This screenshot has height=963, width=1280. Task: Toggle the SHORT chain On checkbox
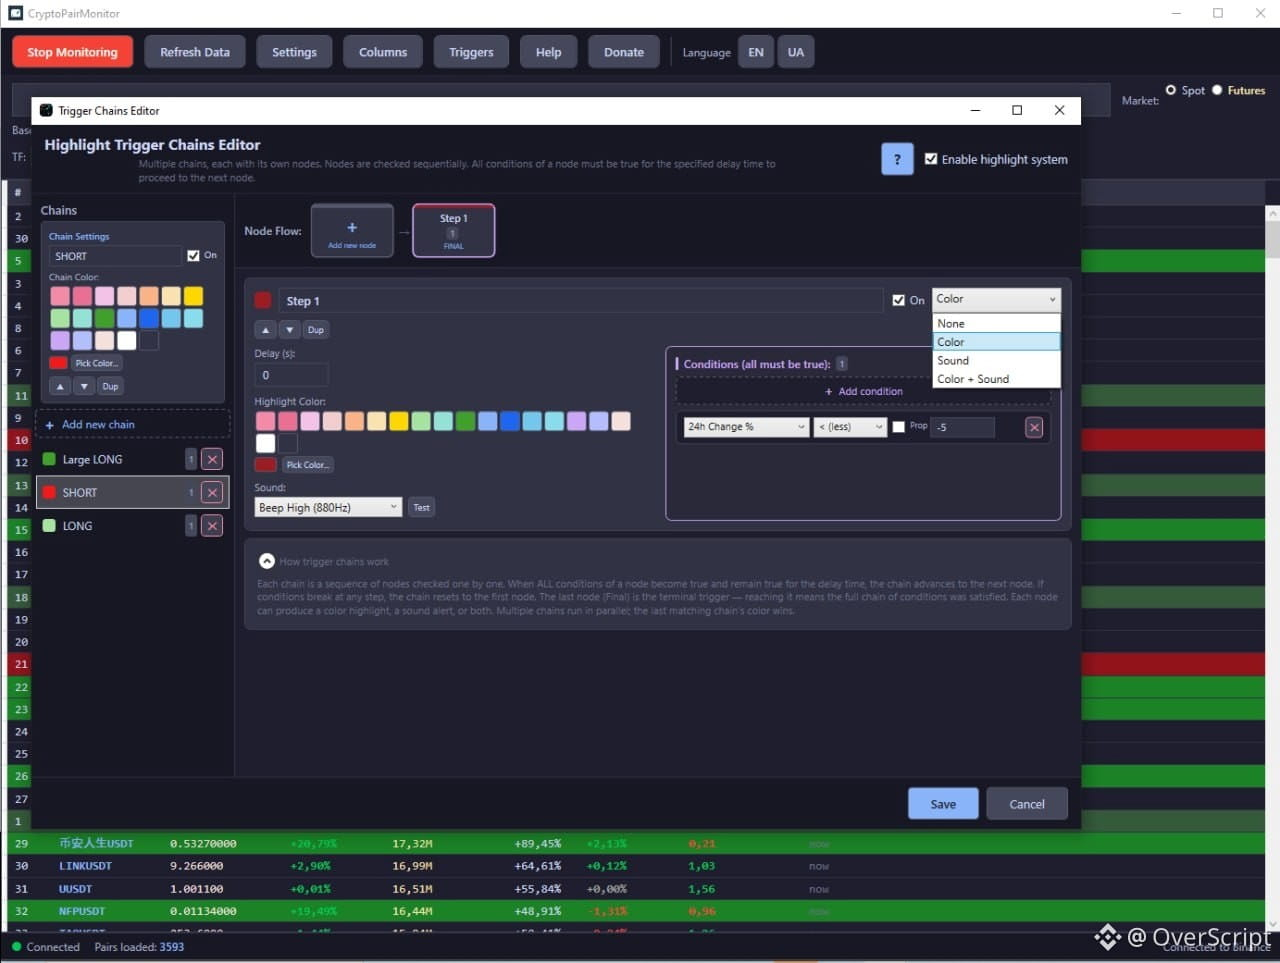coord(193,256)
